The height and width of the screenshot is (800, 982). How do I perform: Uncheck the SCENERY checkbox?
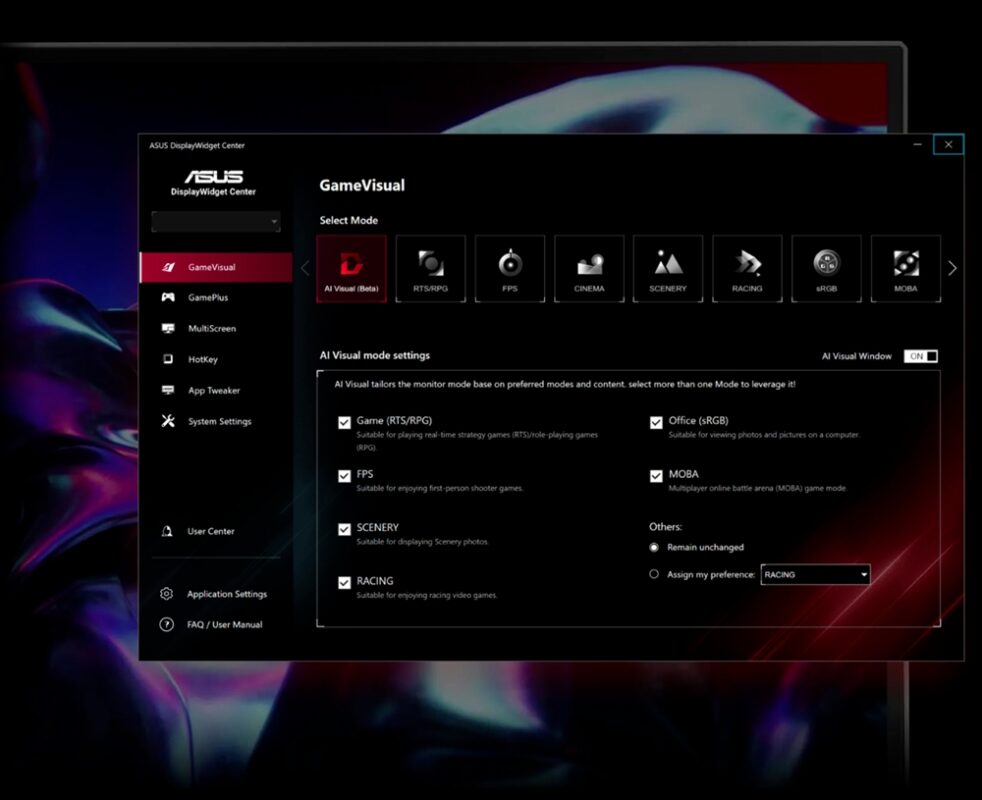click(344, 529)
